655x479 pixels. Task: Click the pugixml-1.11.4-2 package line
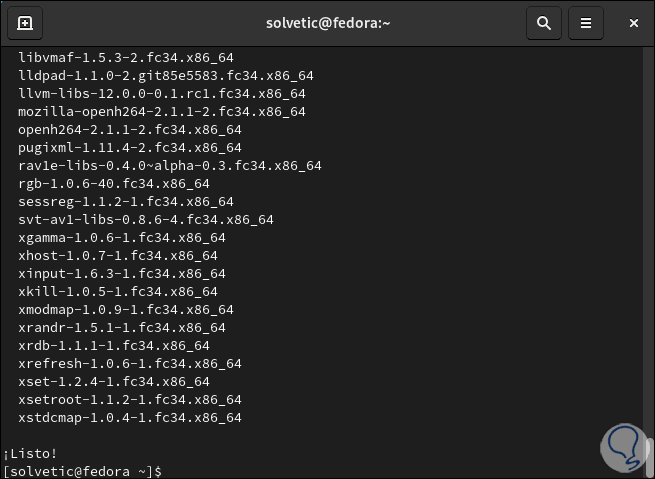tap(129, 147)
